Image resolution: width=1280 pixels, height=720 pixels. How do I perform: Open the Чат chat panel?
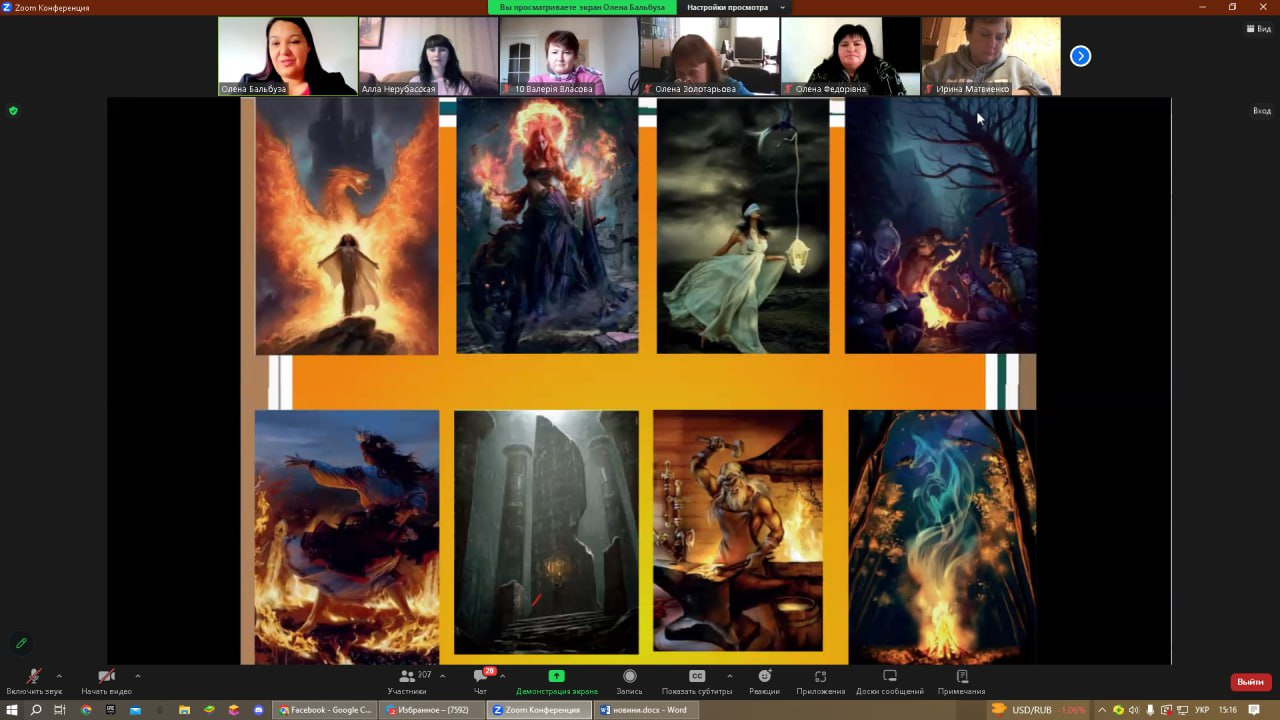coord(481,682)
